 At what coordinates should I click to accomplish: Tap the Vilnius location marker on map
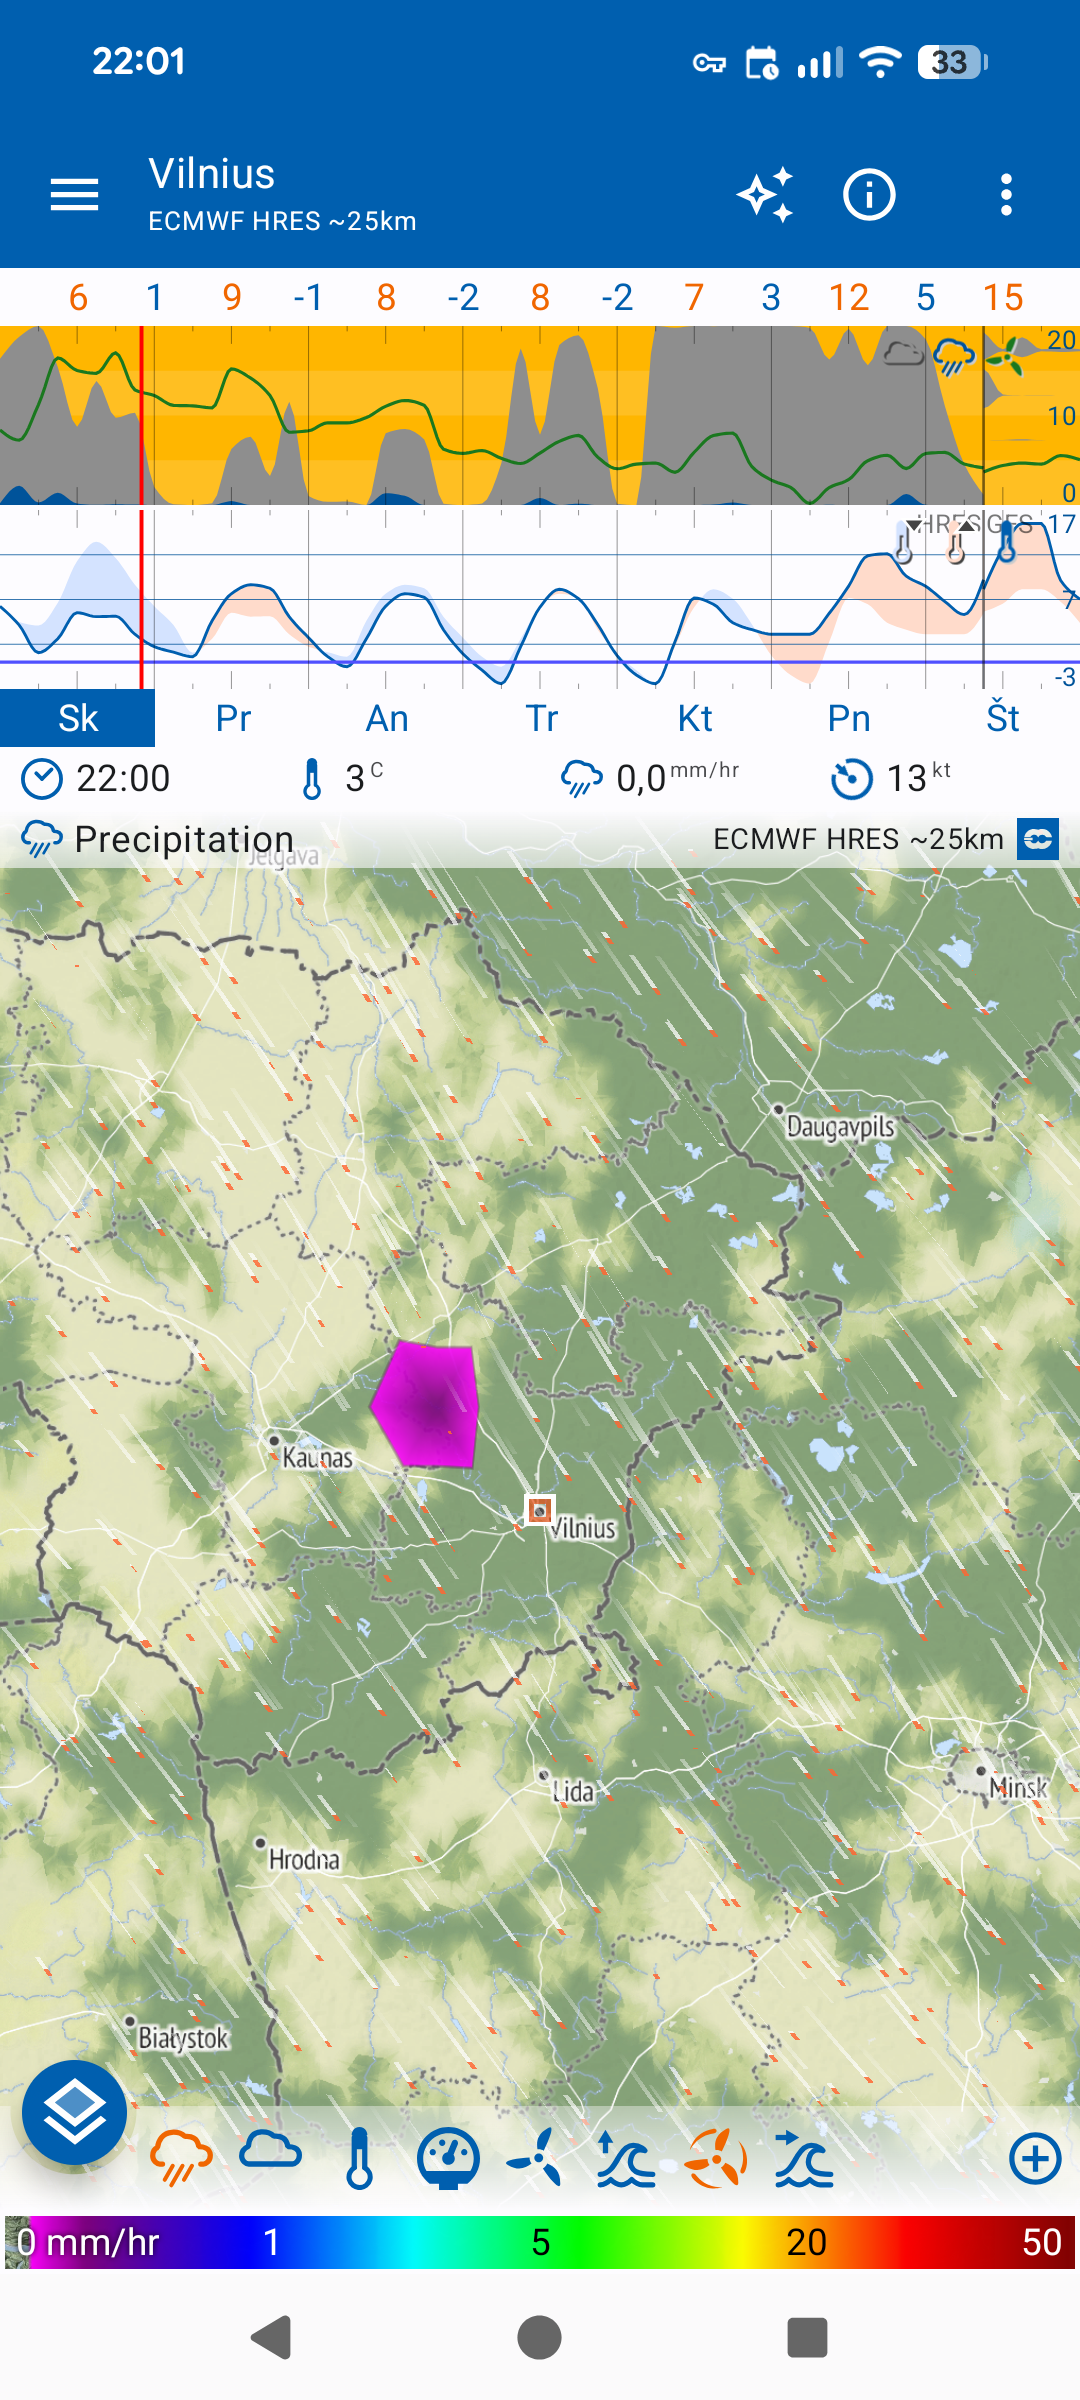click(540, 1510)
